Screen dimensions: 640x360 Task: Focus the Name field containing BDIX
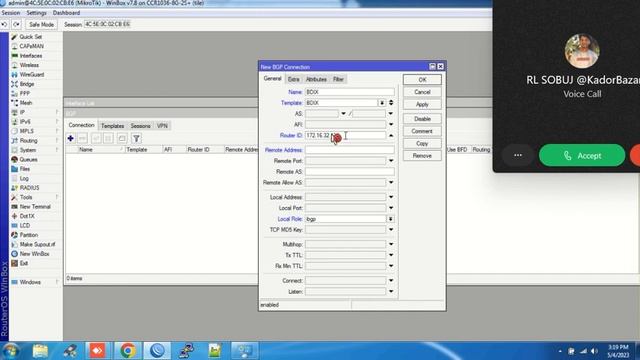tap(350, 92)
